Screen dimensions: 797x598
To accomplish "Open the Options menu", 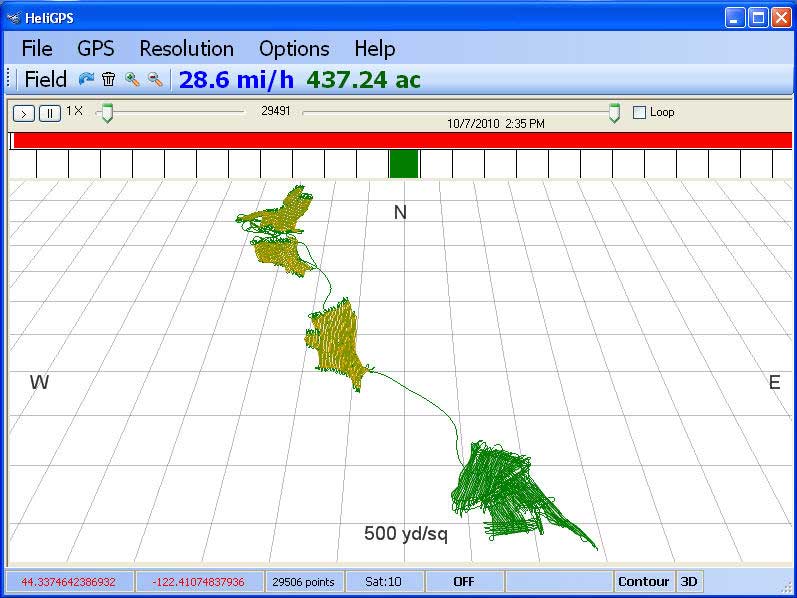I will point(294,49).
